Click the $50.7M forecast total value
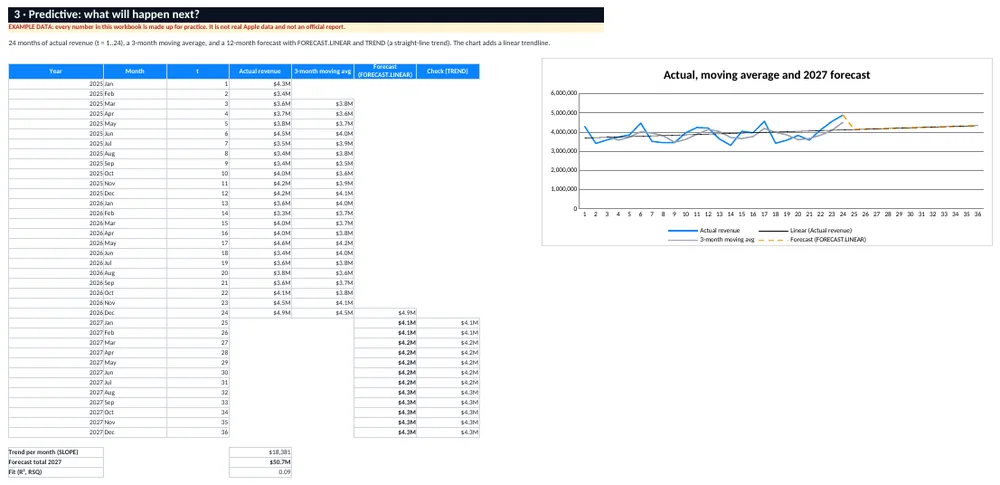 260,462
